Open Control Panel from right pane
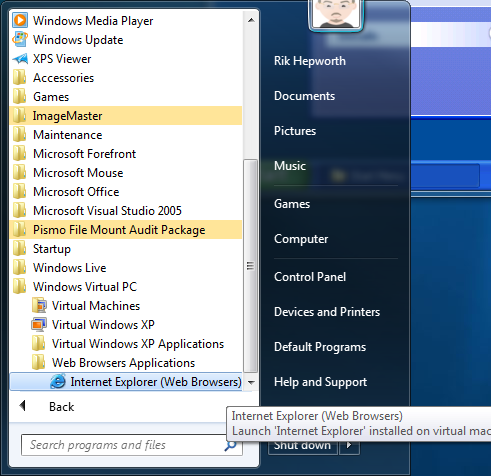491x476 pixels. click(x=310, y=277)
